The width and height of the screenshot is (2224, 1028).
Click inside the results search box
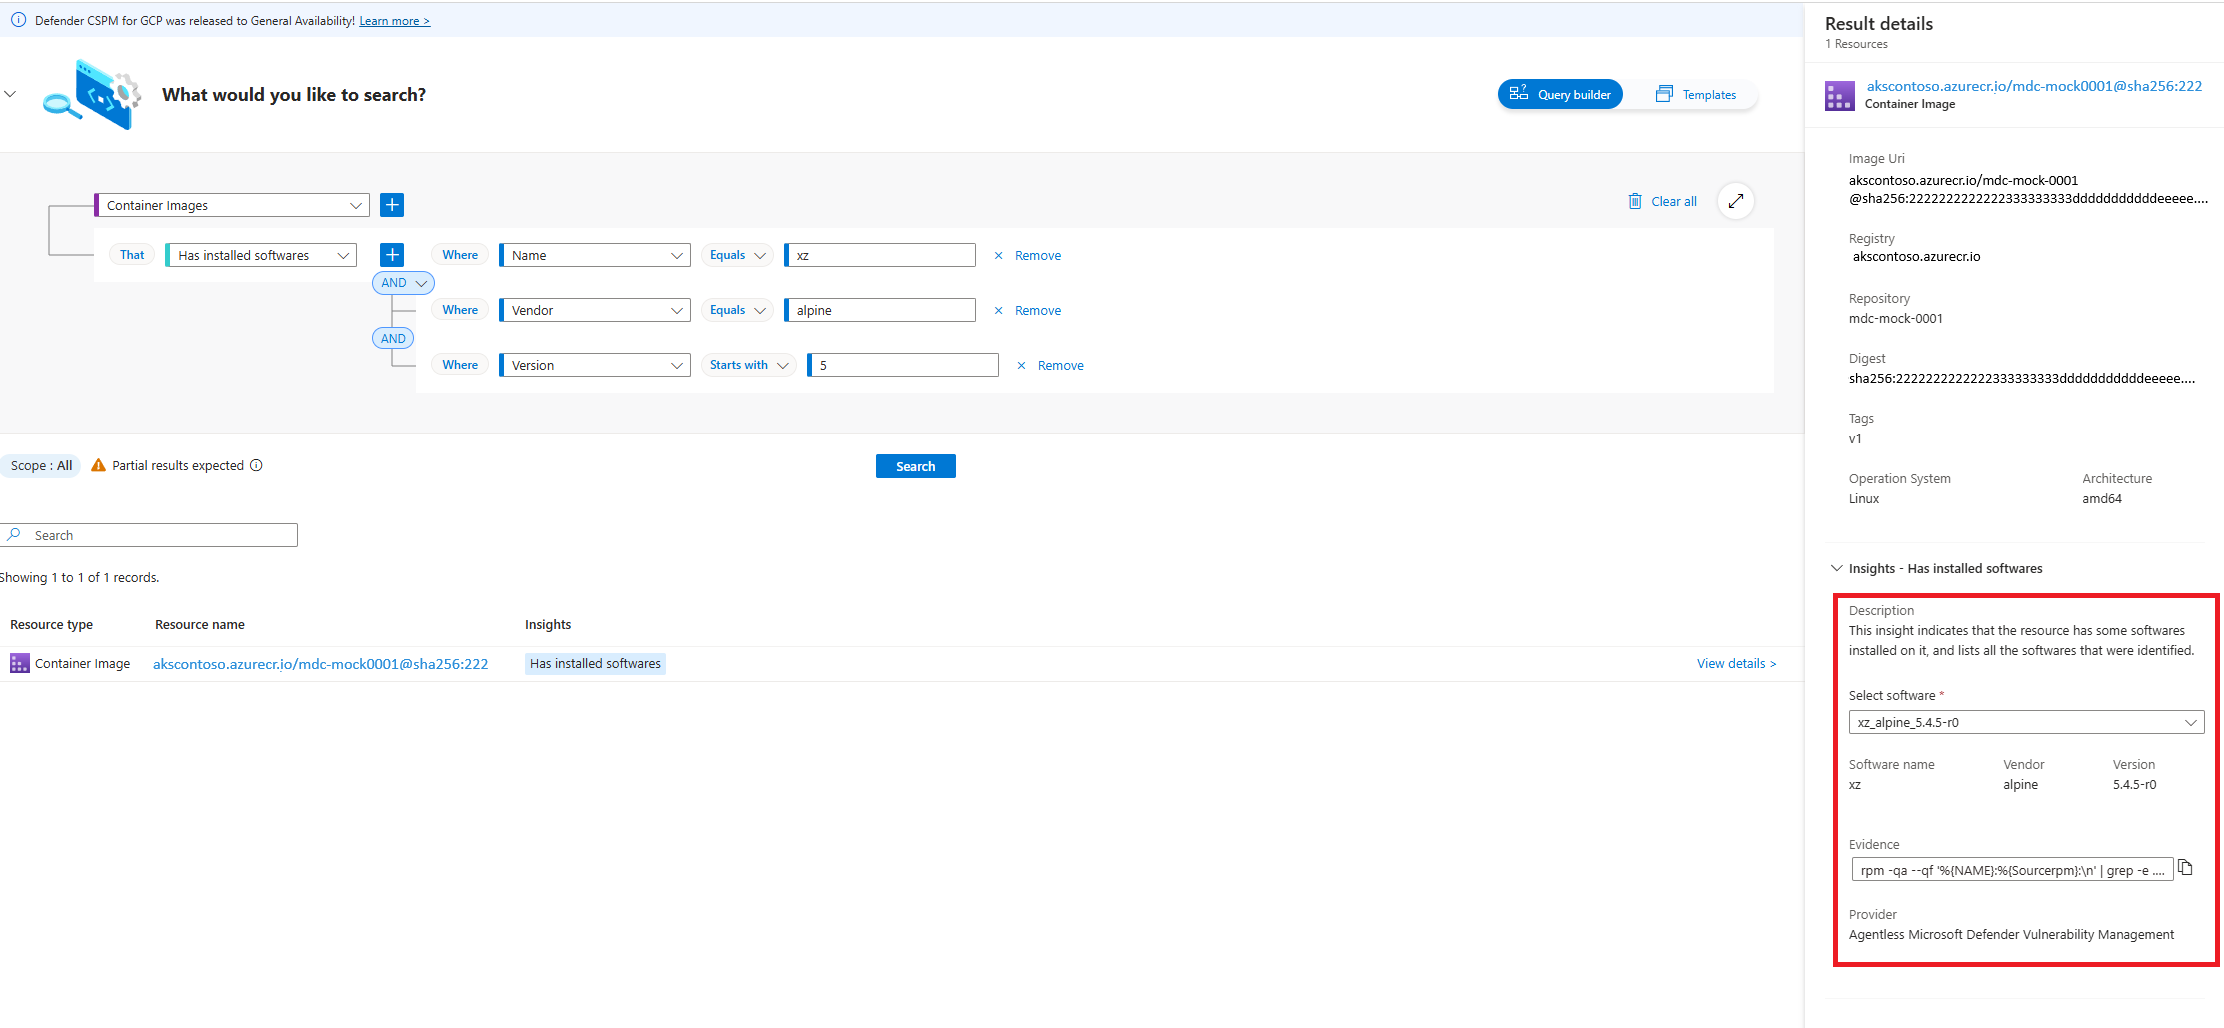click(x=148, y=534)
